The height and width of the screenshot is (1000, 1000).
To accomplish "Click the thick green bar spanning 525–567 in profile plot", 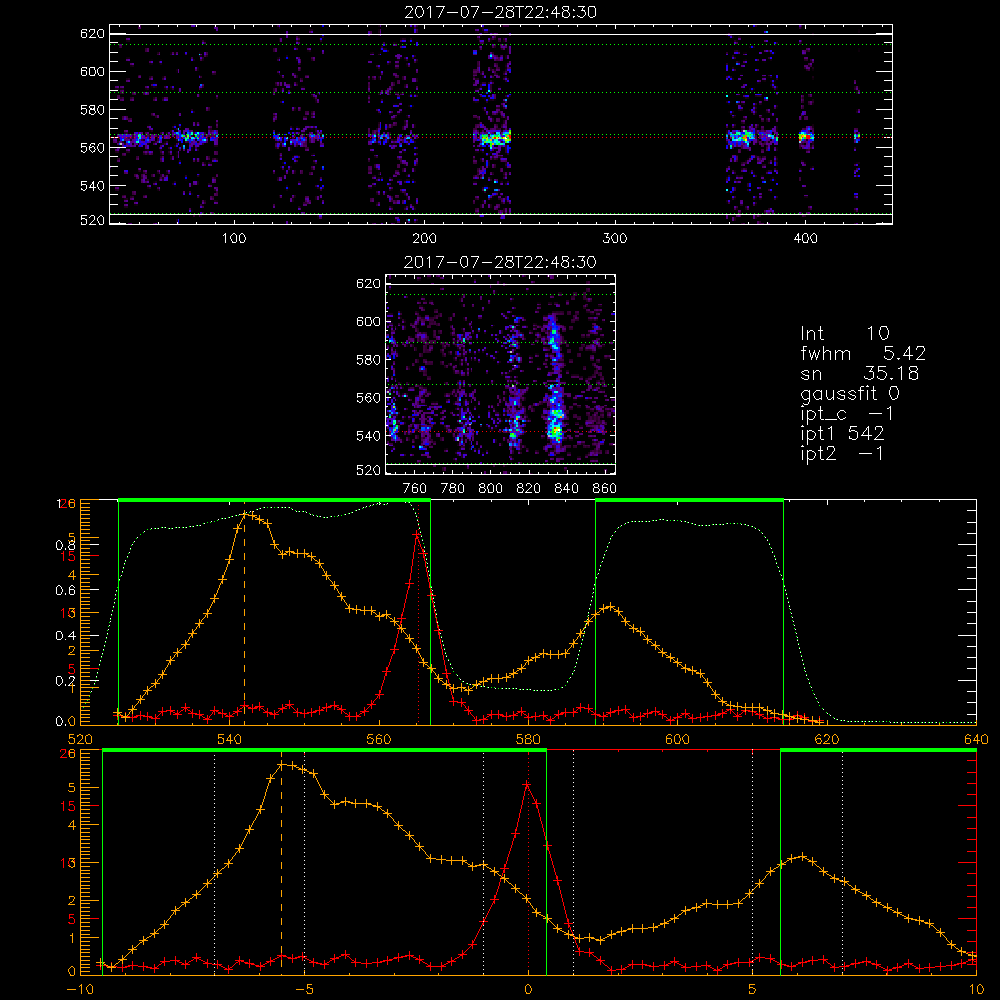I will [274, 501].
